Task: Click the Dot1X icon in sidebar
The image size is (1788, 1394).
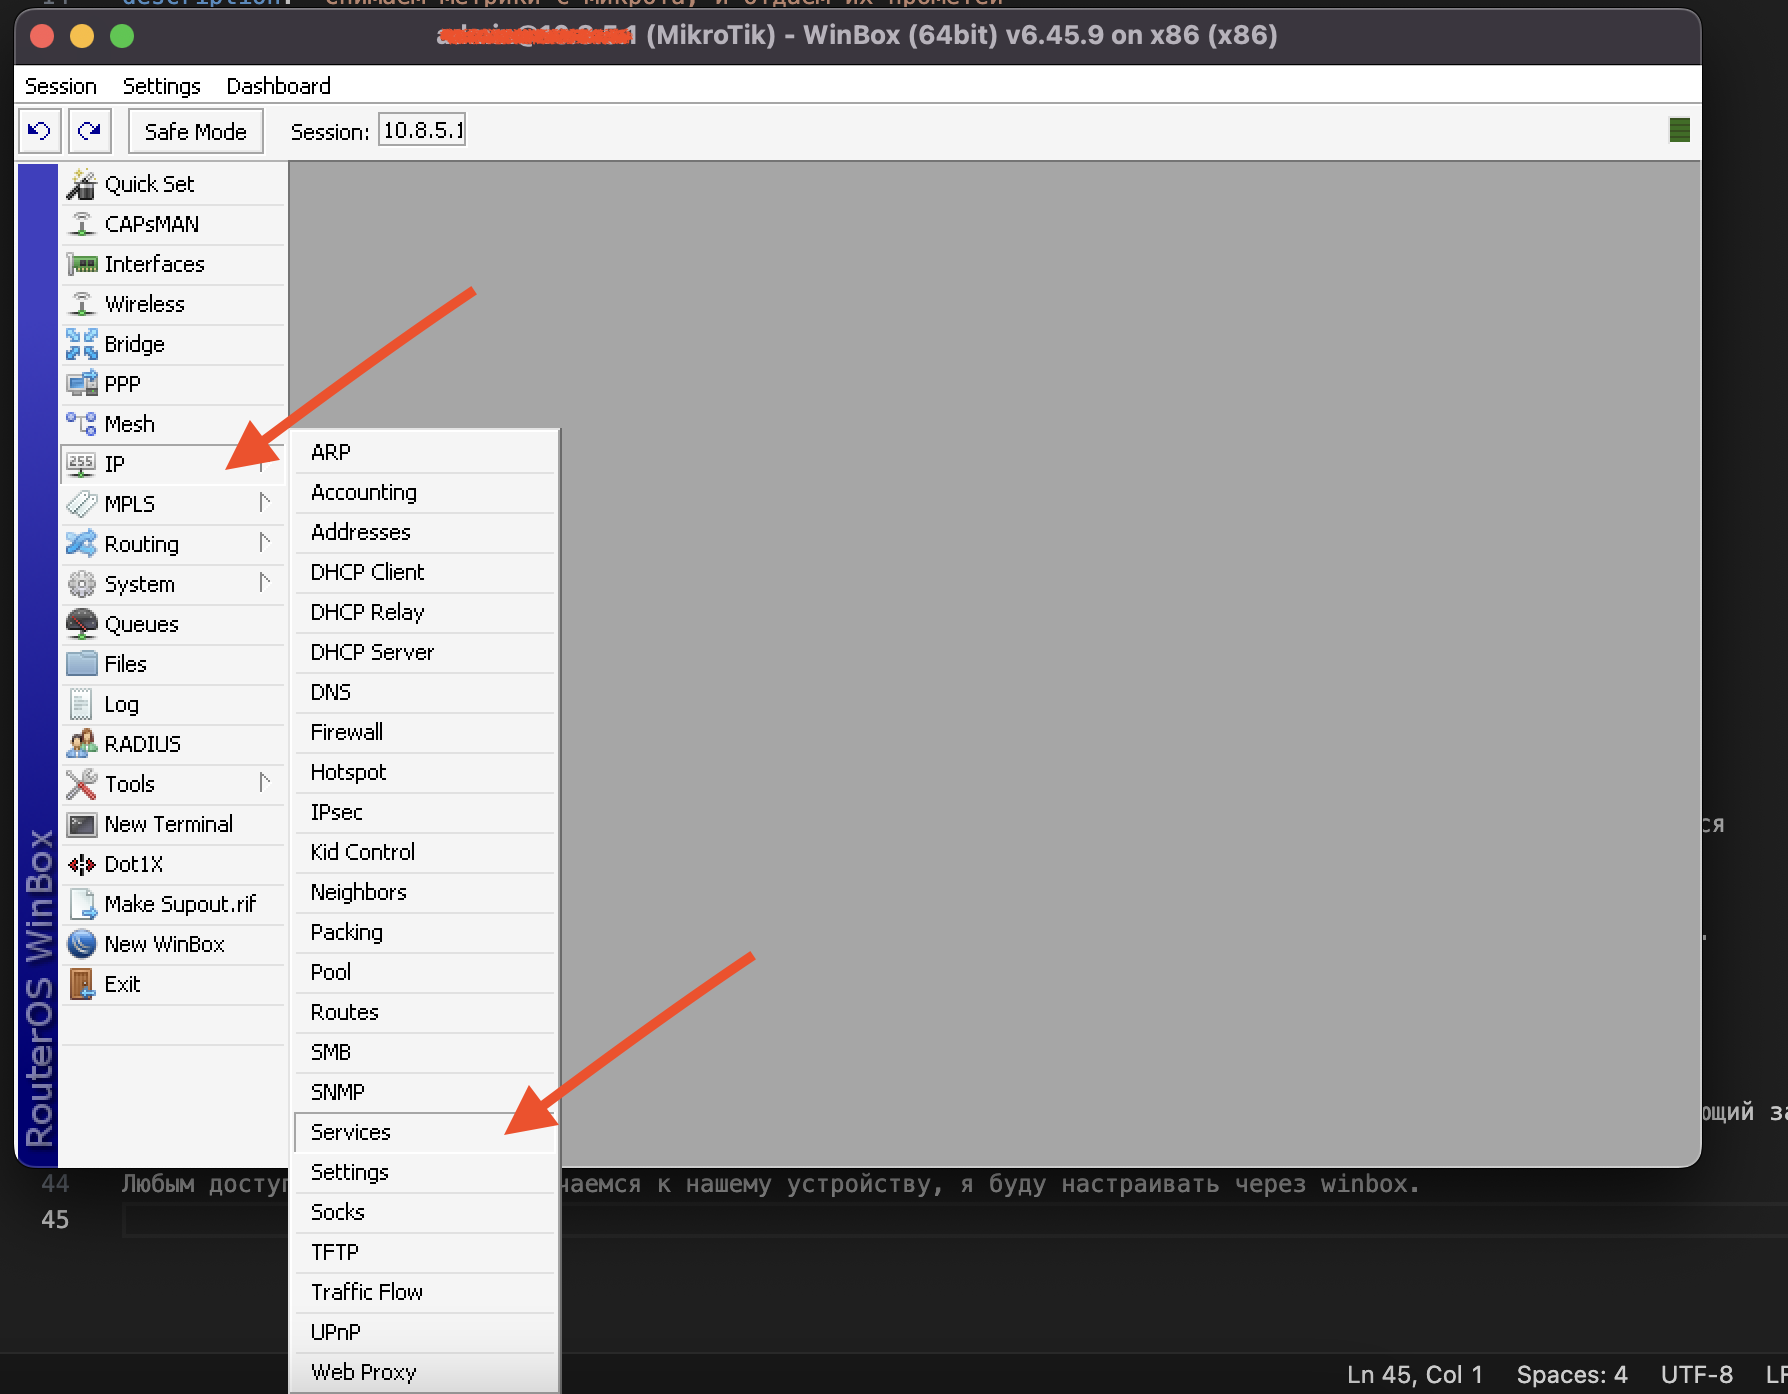Action: (x=81, y=864)
